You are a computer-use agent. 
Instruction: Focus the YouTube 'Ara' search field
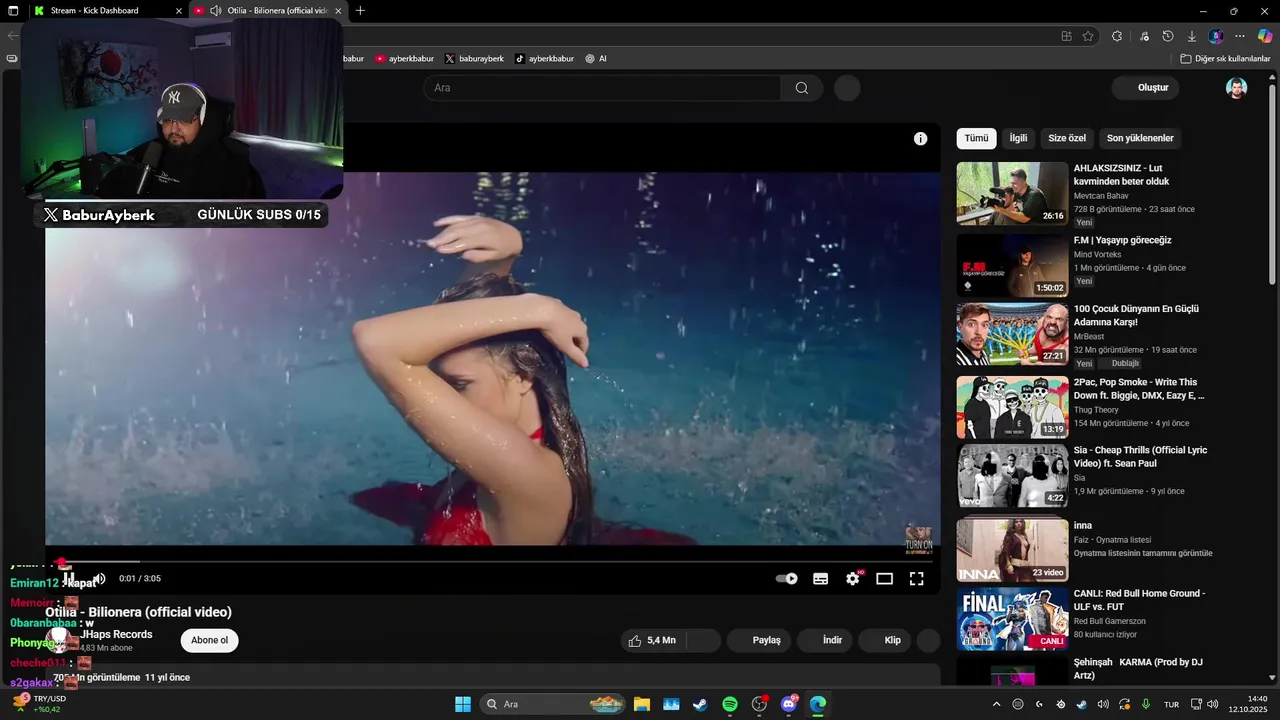pos(603,88)
